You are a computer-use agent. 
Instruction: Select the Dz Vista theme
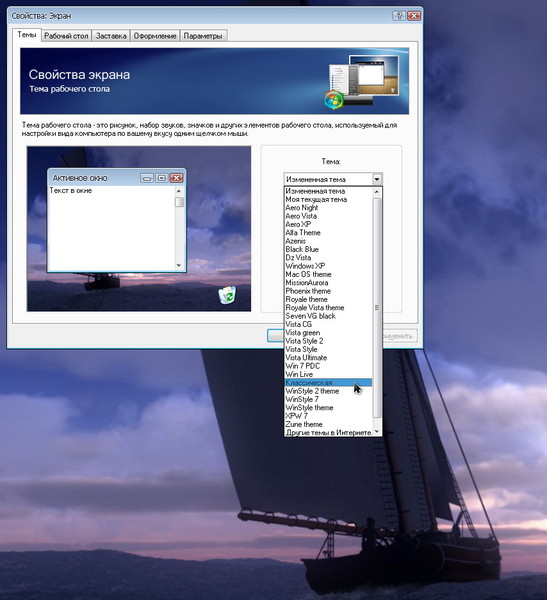click(x=328, y=258)
